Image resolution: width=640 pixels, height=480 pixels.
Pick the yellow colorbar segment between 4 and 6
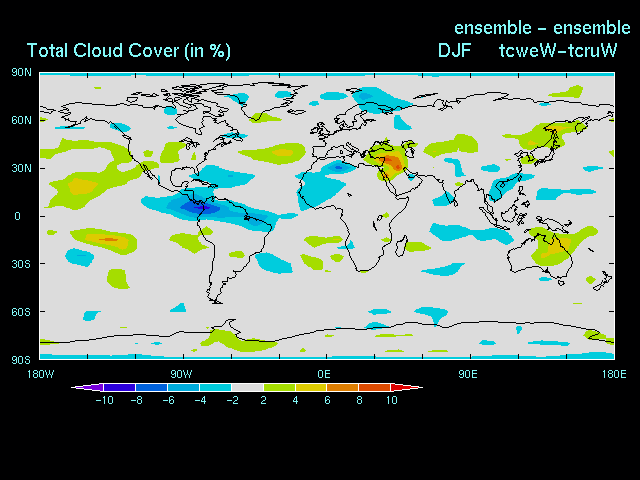point(311,387)
